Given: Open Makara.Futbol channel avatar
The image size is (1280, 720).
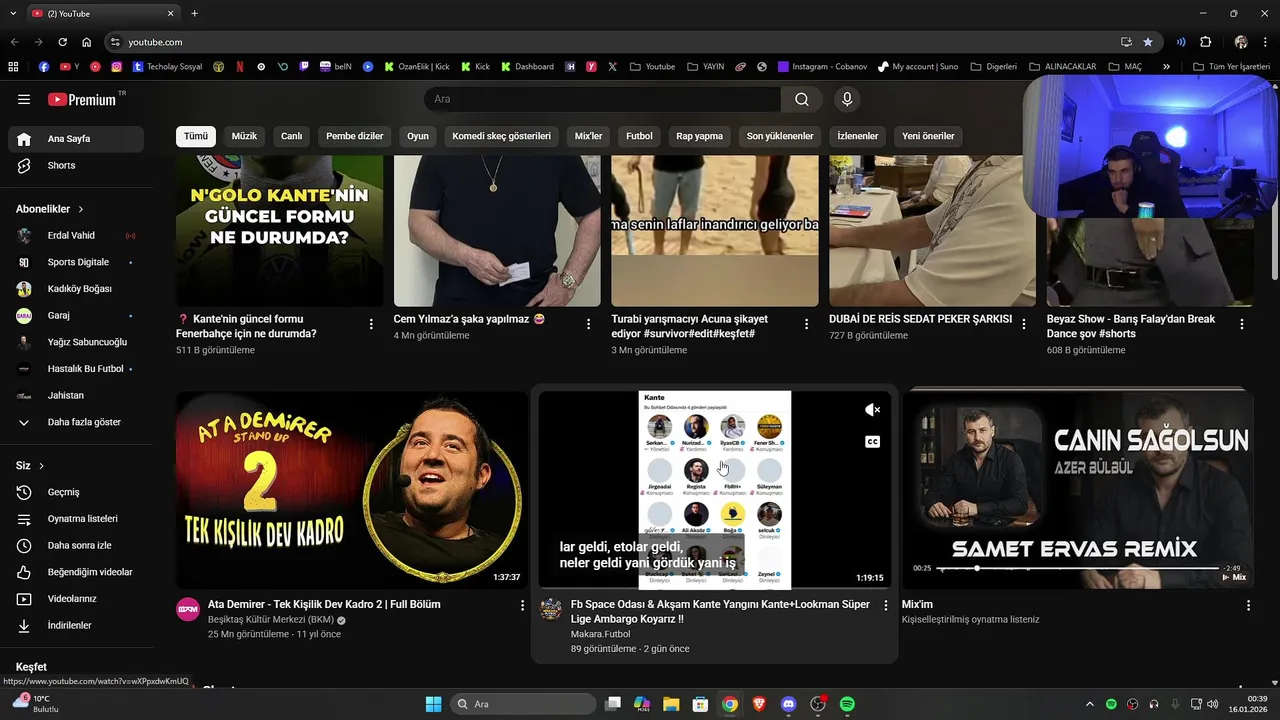Looking at the screenshot, I should coord(551,609).
